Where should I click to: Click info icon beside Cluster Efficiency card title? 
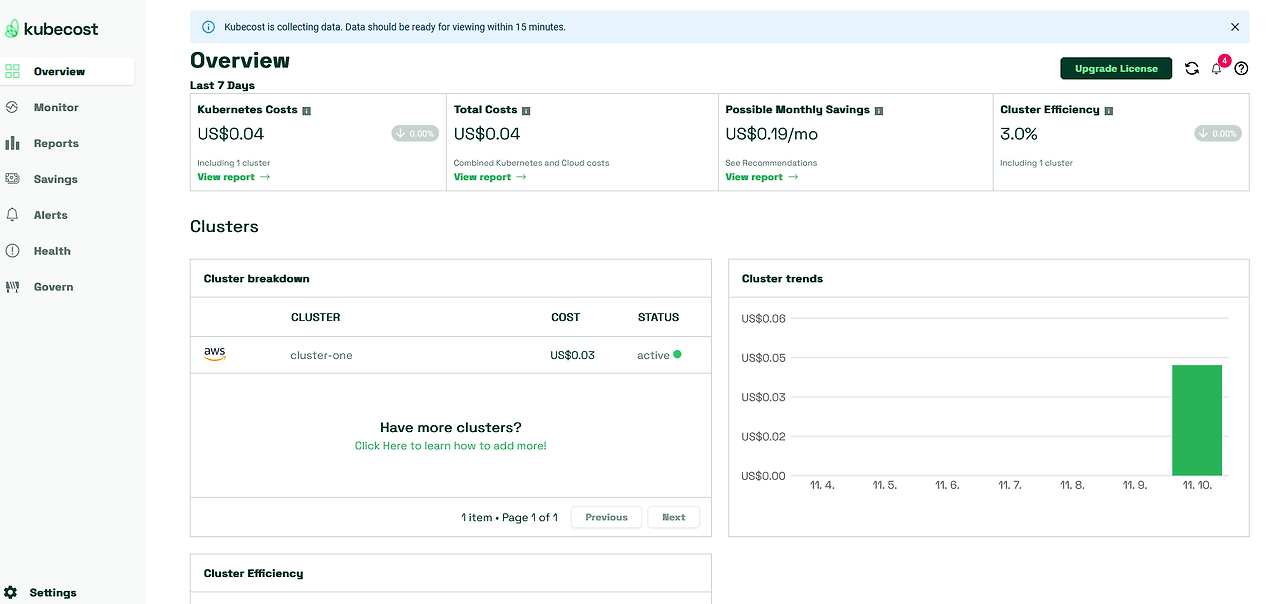pos(1109,111)
